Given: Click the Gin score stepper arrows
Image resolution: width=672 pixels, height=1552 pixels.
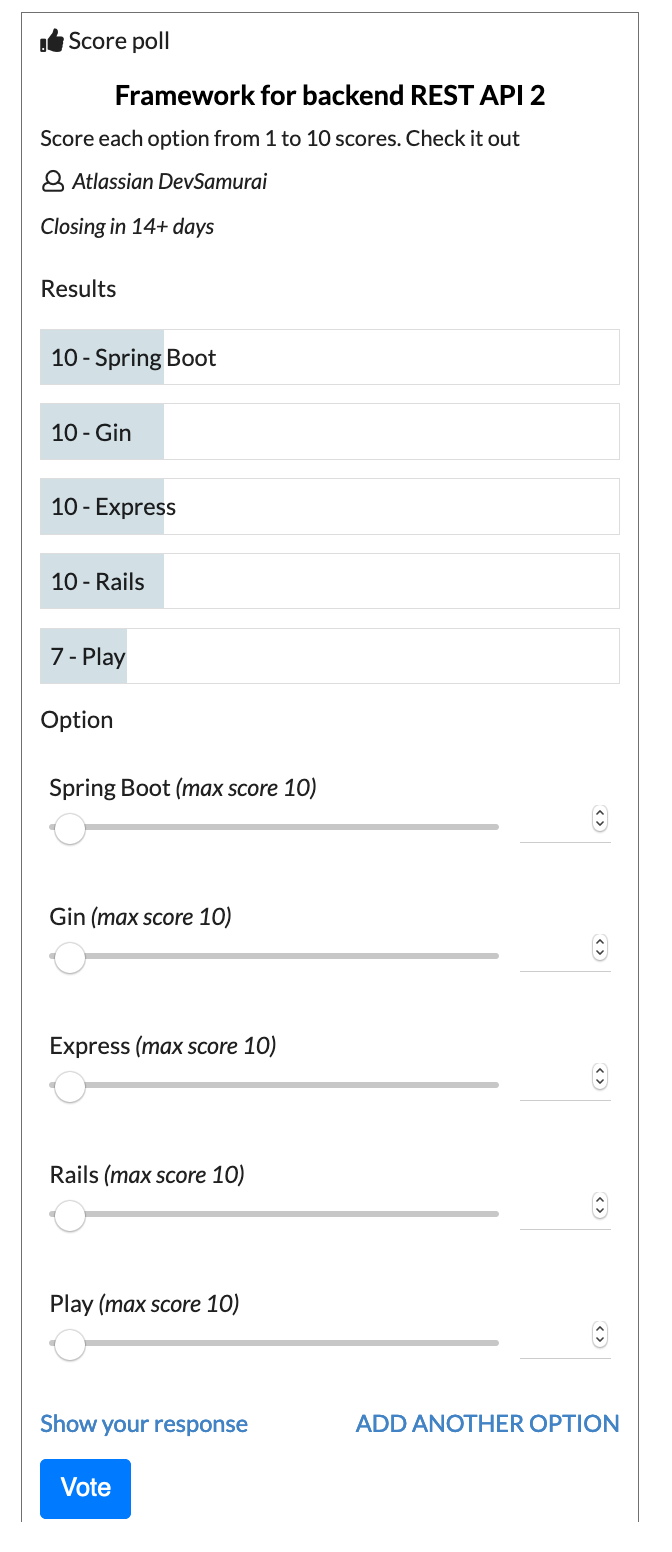Looking at the screenshot, I should click(600, 947).
